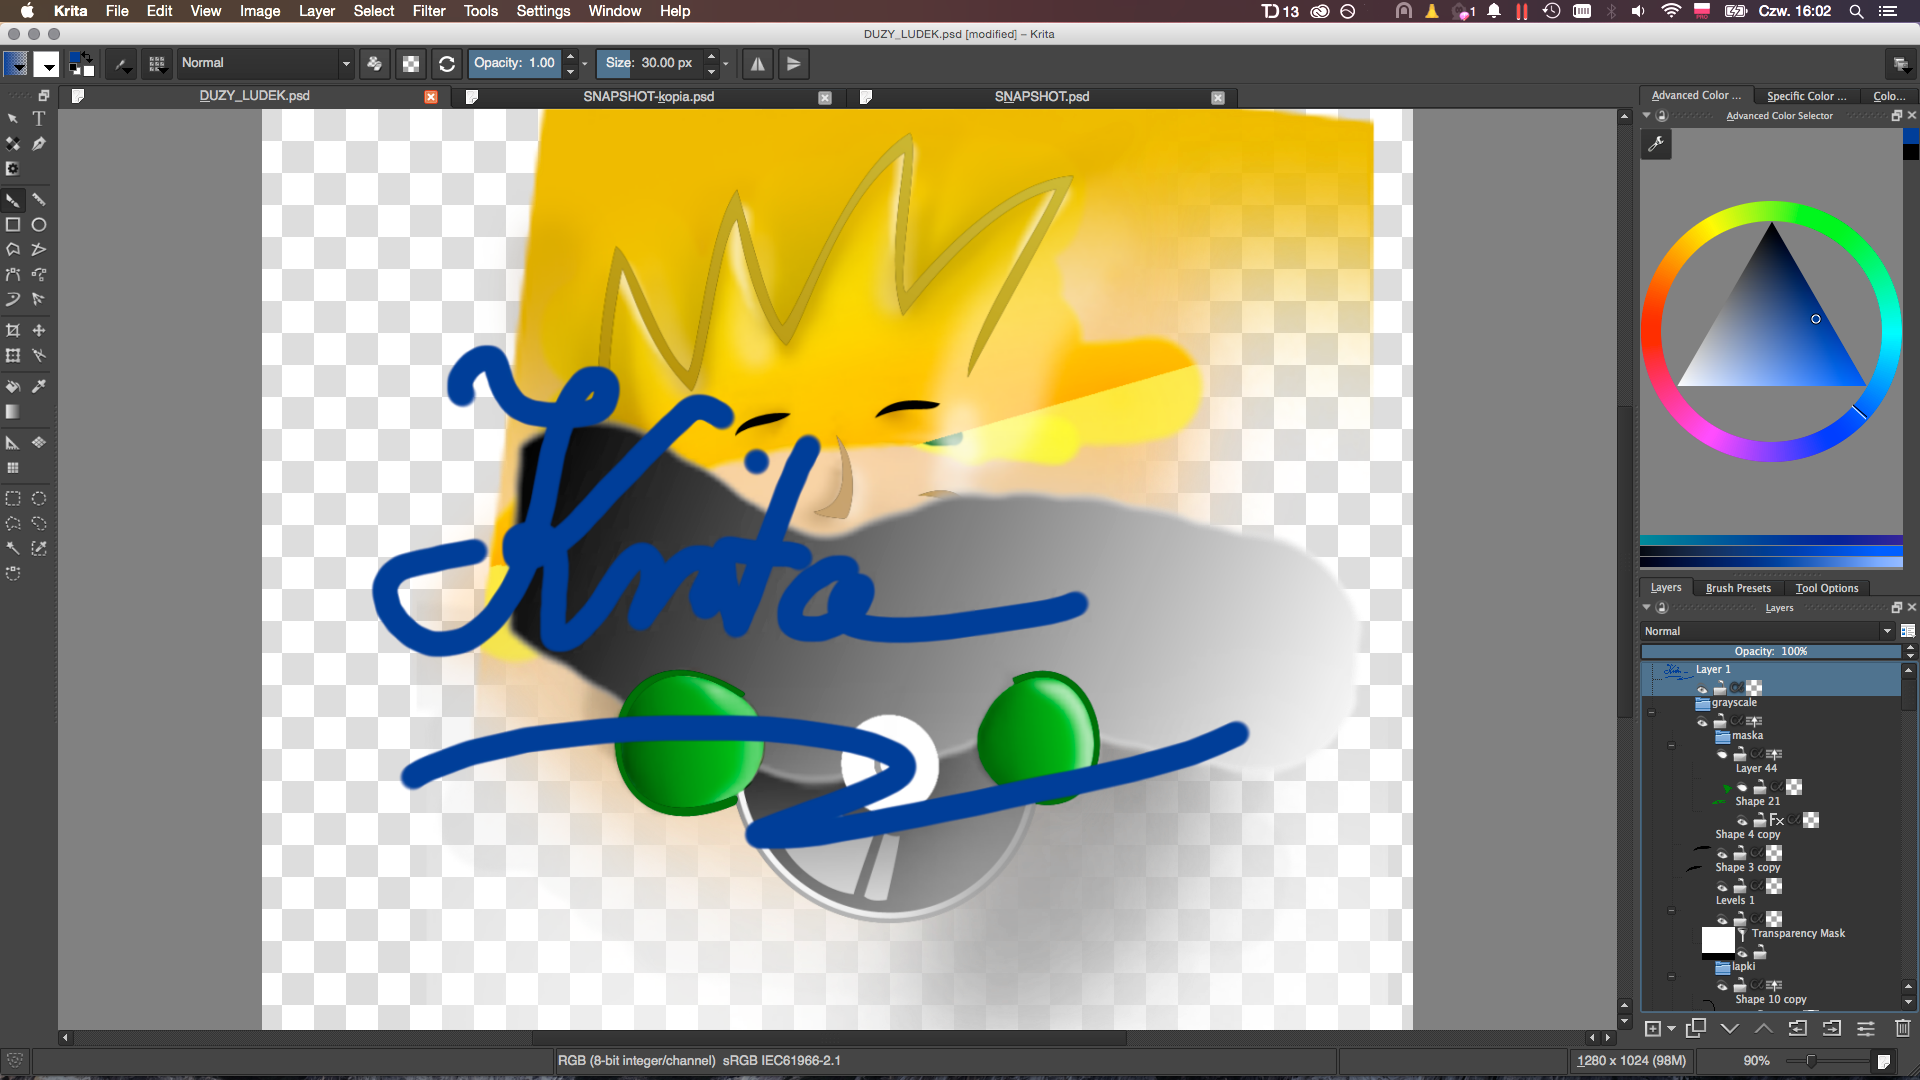The height and width of the screenshot is (1080, 1920).
Task: Open the brush editor settings dropdown
Action: pyautogui.click(x=122, y=64)
